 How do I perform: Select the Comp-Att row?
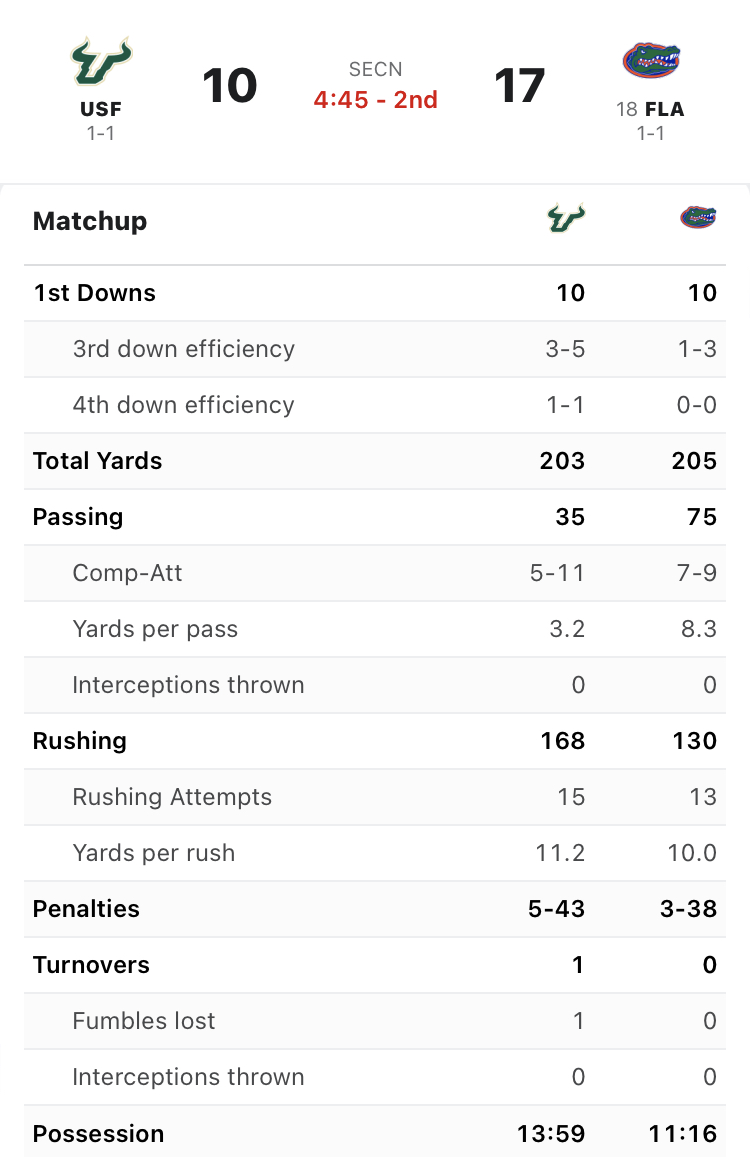(375, 573)
